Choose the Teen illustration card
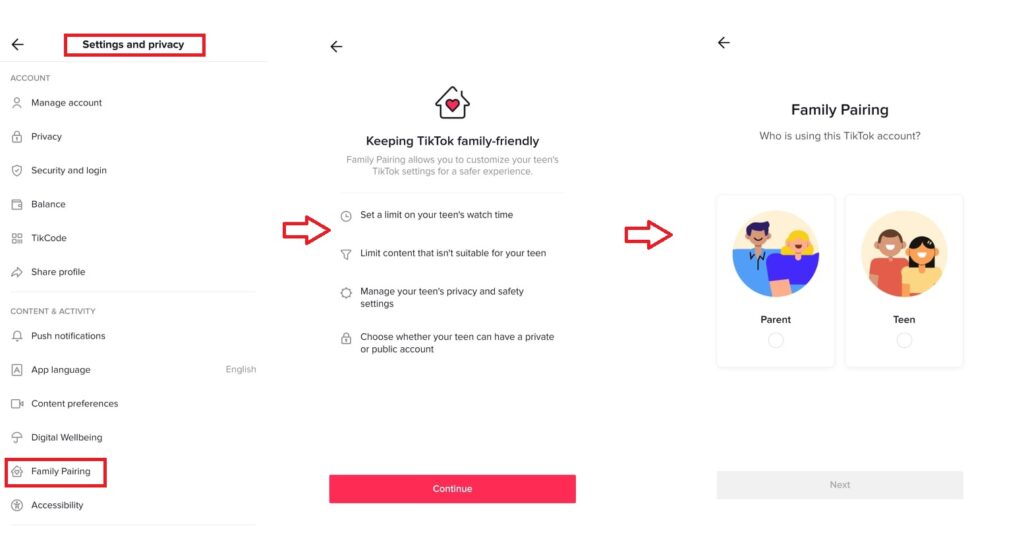This screenshot has height=556, width=1024. 904,281
